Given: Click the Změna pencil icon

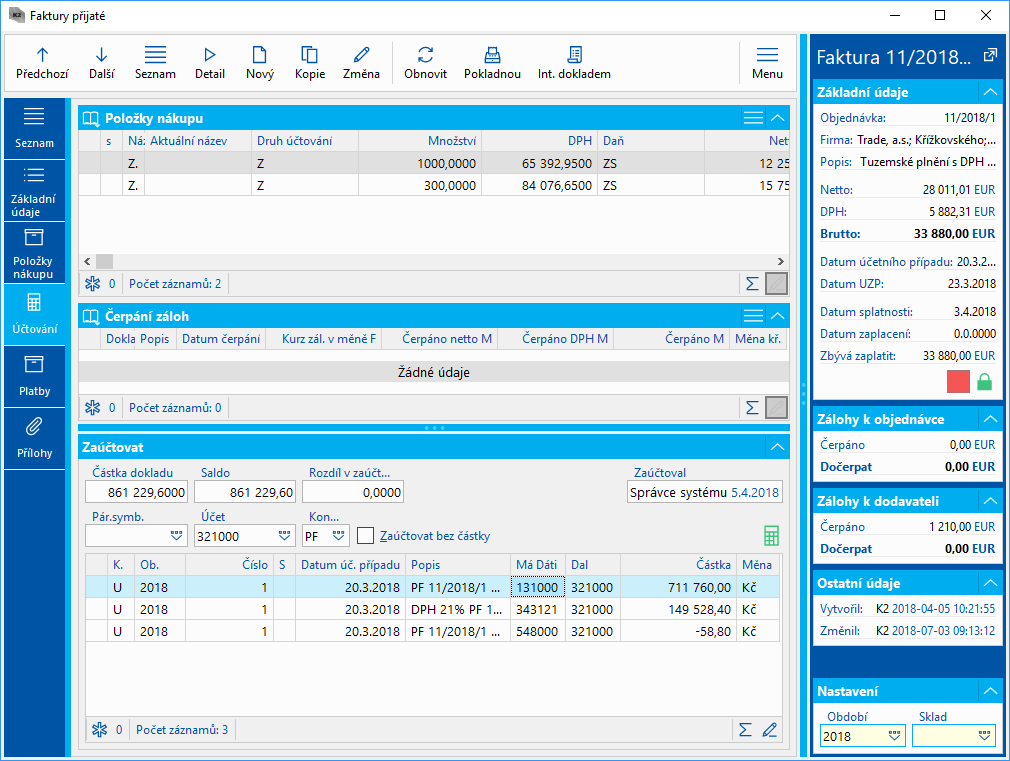Looking at the screenshot, I should [361, 55].
